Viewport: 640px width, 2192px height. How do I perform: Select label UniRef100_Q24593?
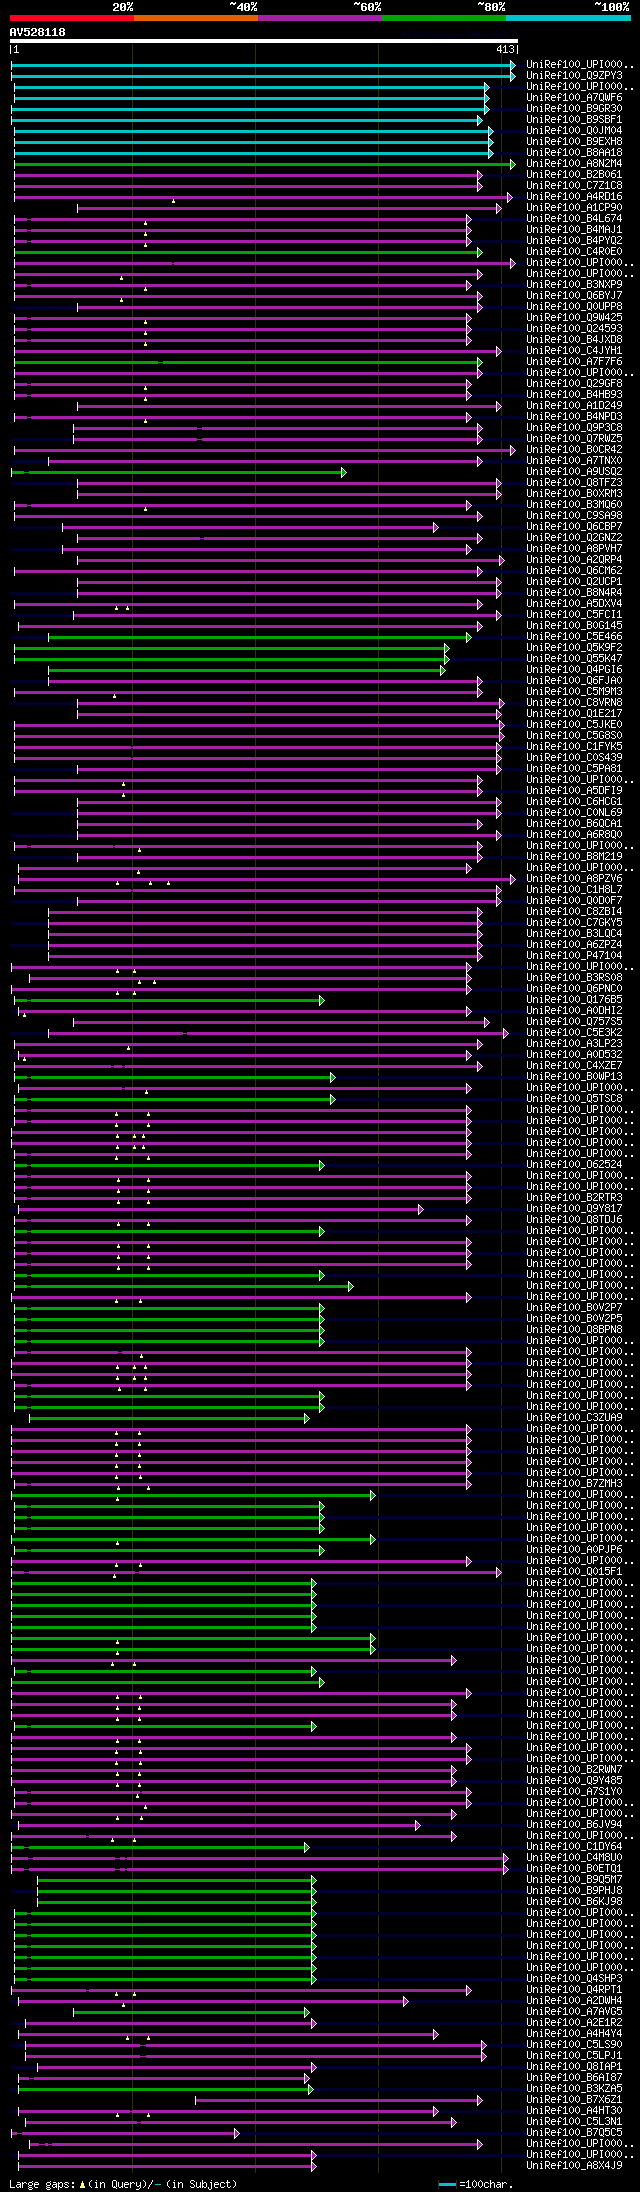coord(574,328)
